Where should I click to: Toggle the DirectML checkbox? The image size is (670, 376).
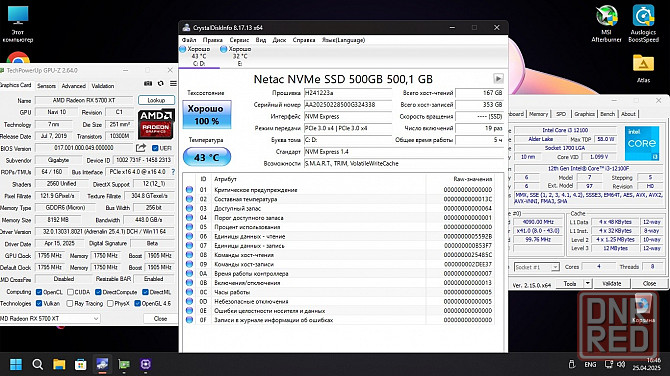coord(145,292)
